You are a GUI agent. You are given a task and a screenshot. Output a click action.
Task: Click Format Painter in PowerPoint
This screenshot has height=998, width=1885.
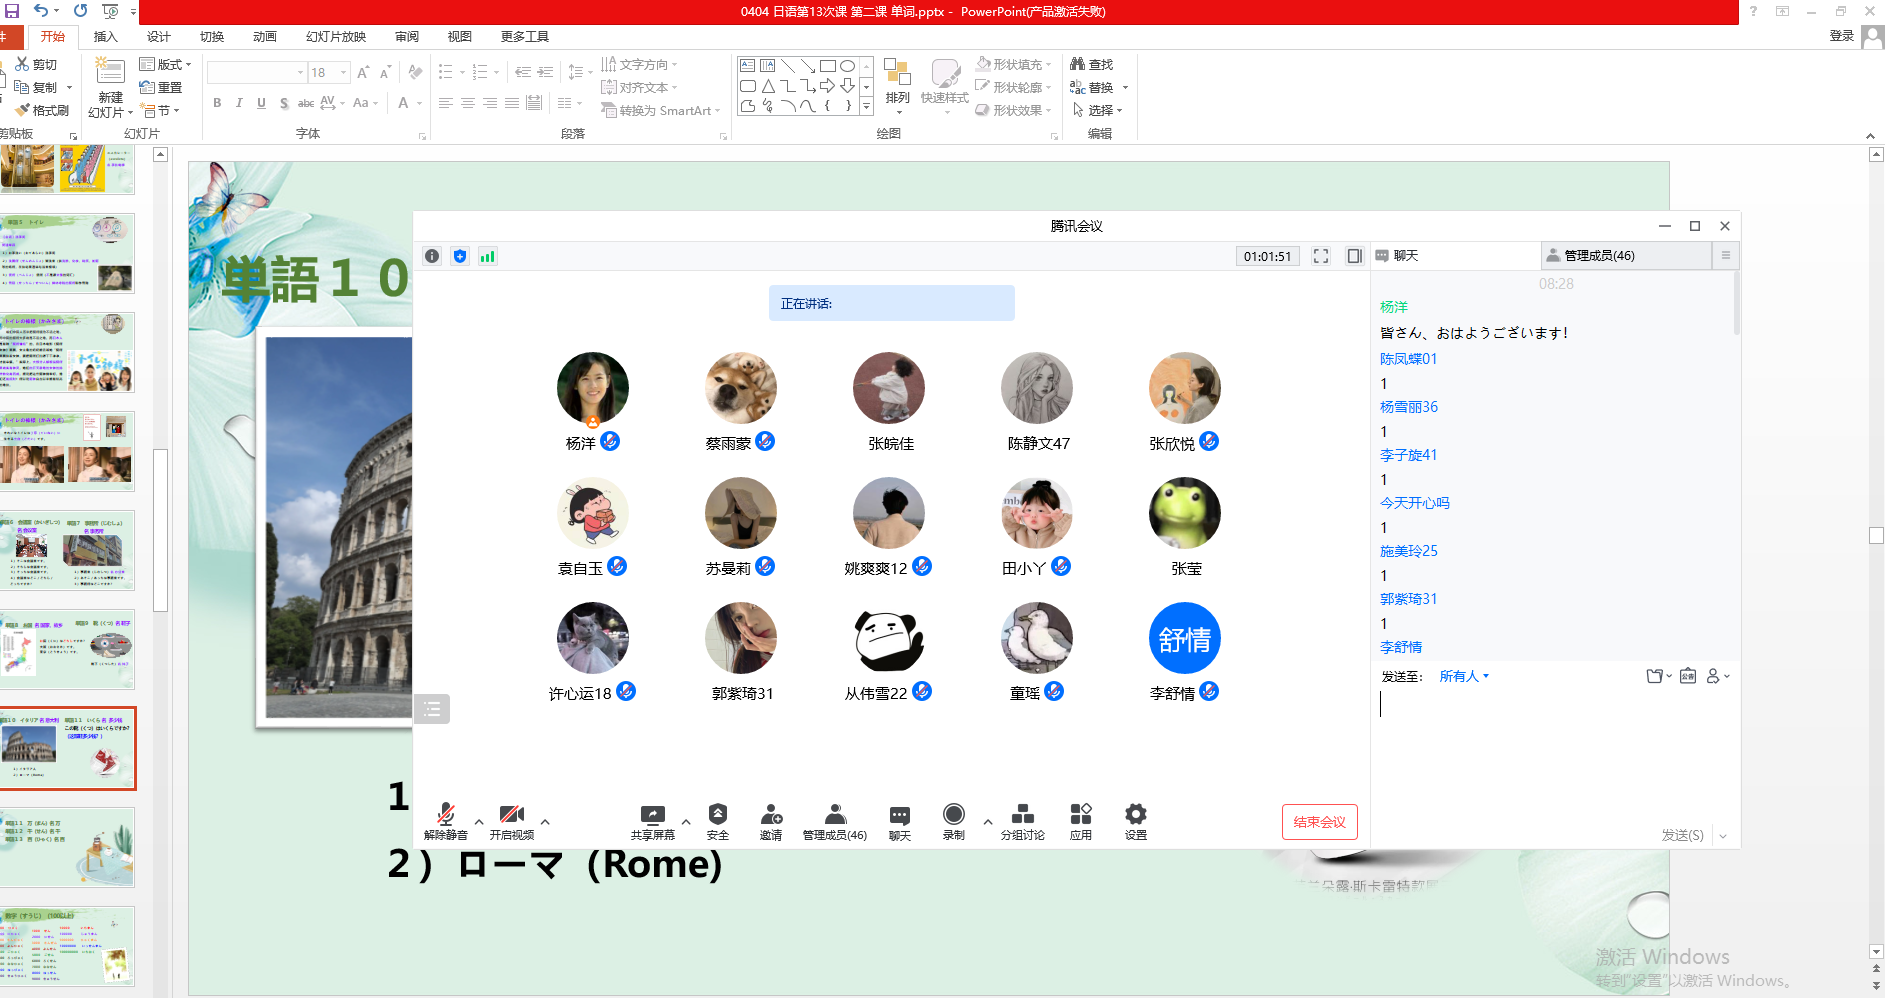(42, 110)
